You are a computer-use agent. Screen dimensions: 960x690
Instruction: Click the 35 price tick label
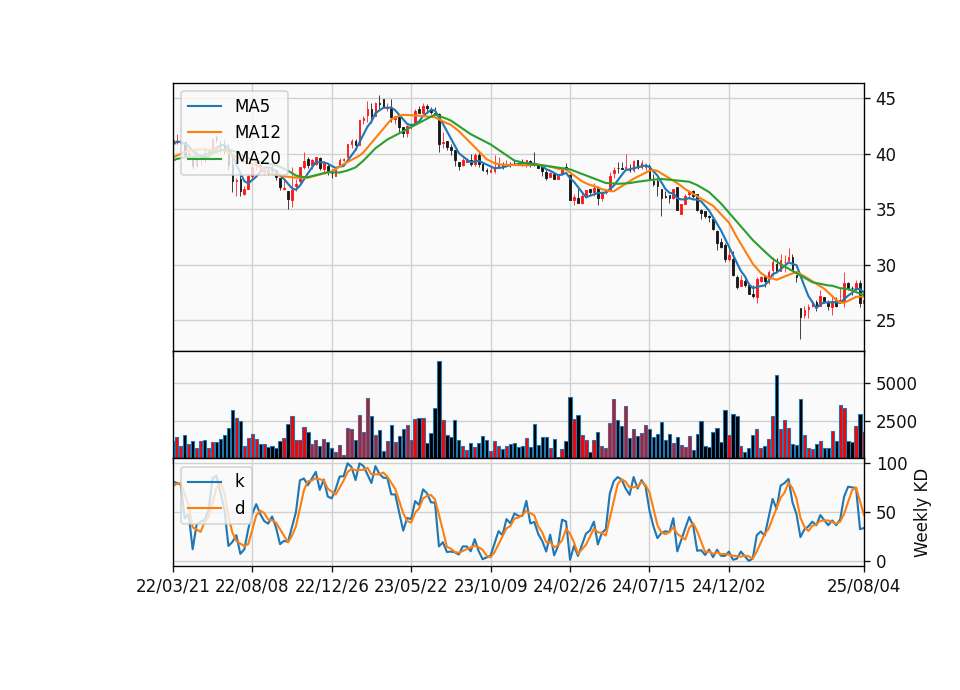tap(885, 210)
